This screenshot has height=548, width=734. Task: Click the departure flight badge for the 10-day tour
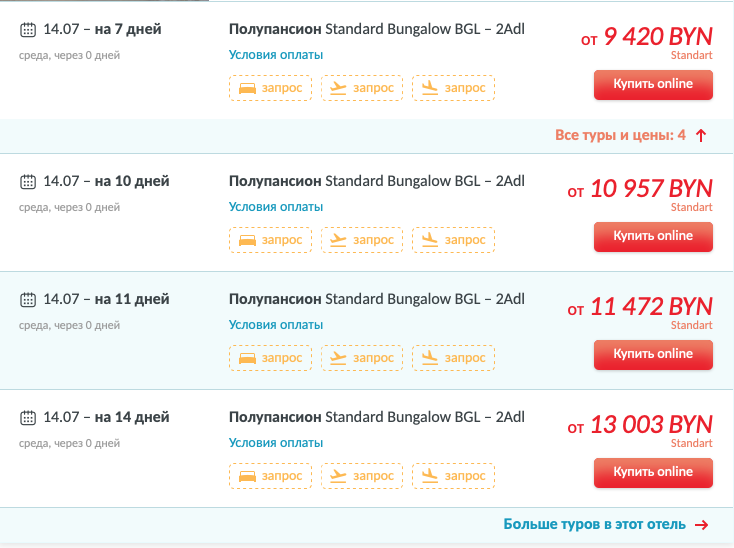(362, 240)
